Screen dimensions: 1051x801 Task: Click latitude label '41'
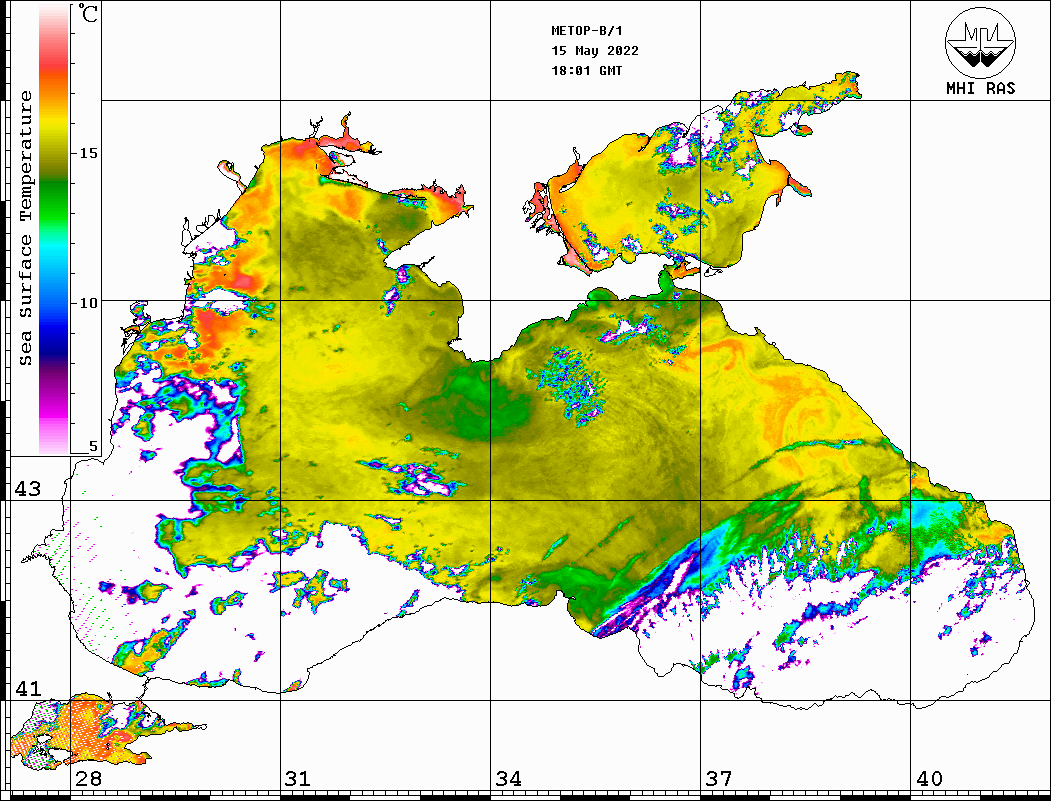27,688
